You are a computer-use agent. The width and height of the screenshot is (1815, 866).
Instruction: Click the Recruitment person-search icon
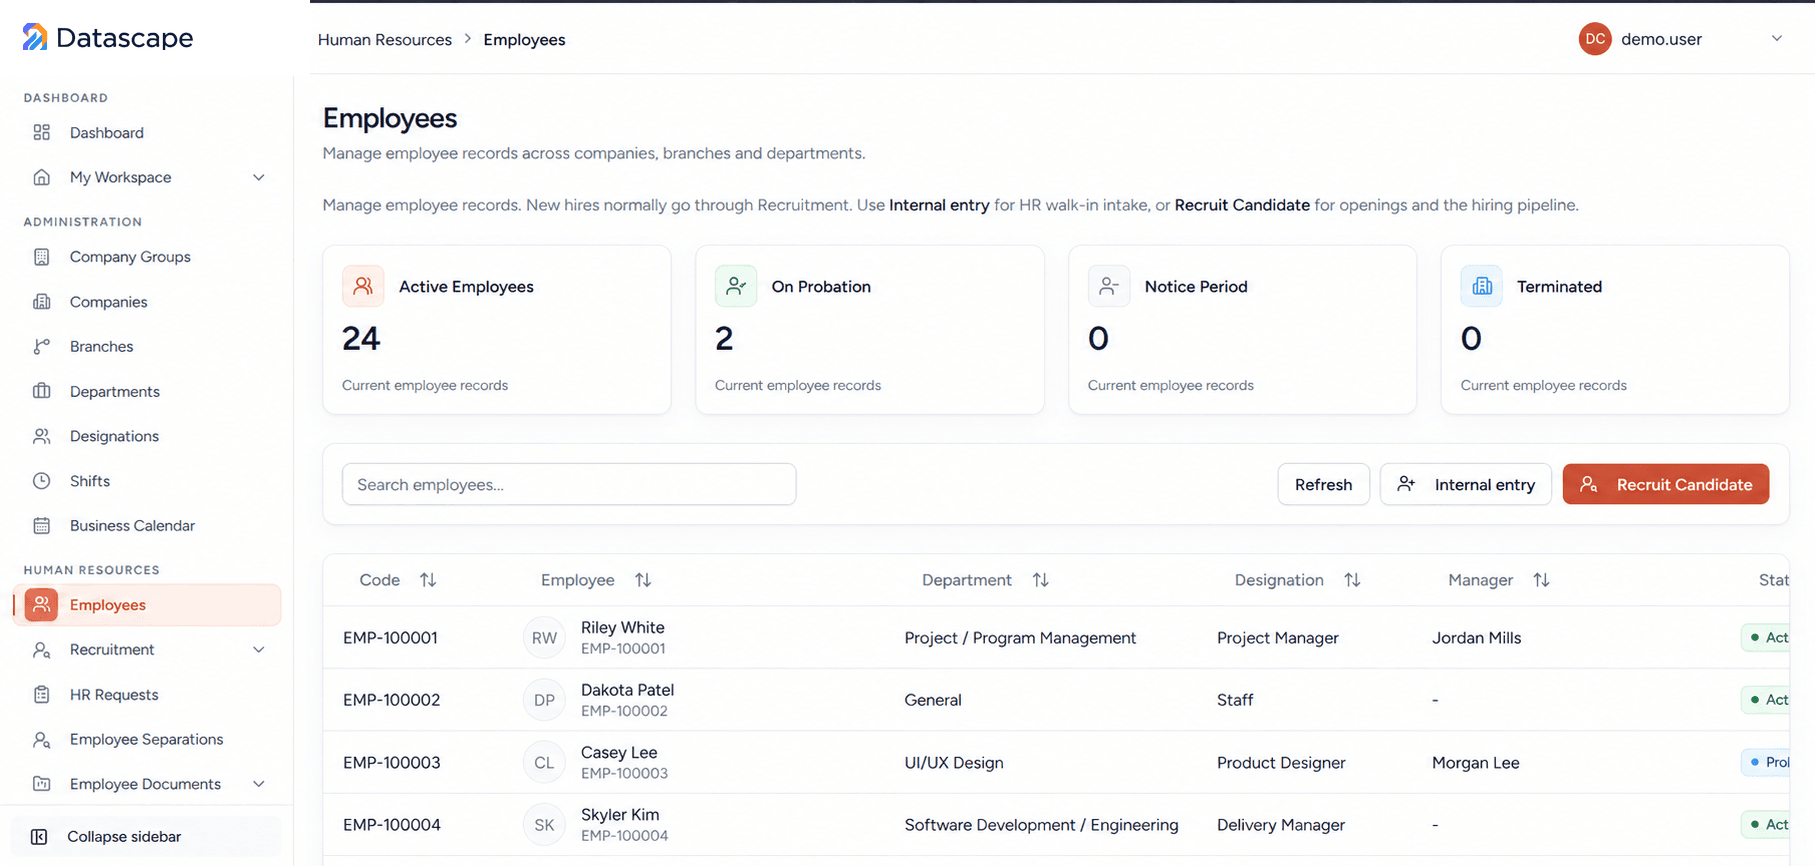point(42,650)
